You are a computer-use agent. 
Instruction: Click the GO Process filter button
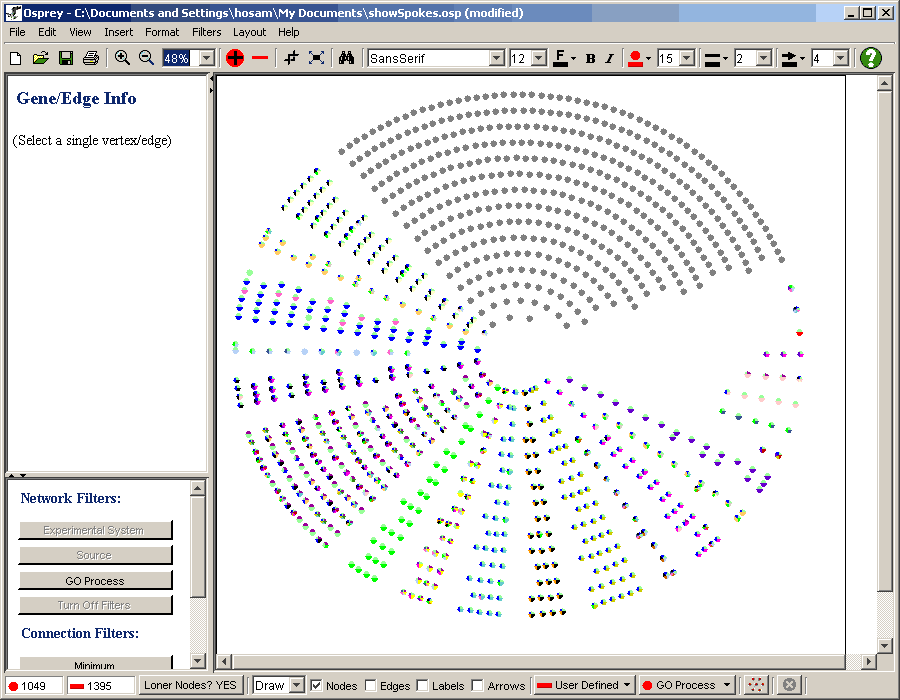point(96,581)
